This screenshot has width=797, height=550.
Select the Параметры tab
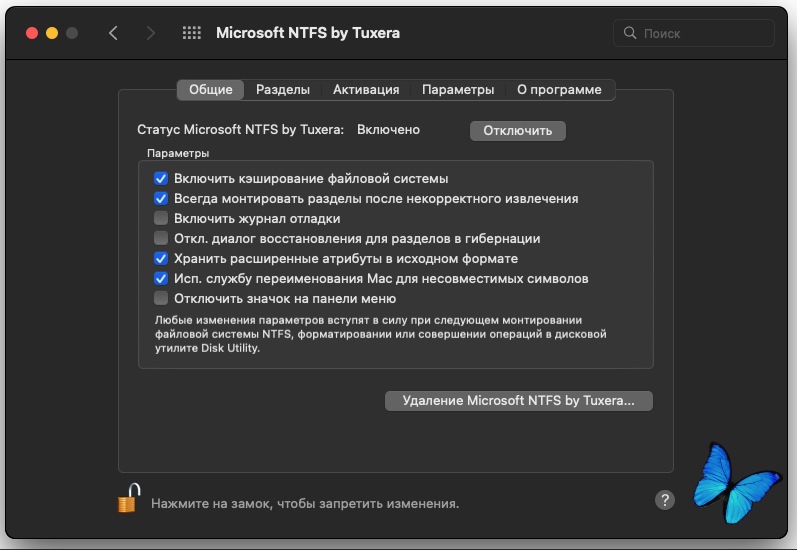(458, 90)
